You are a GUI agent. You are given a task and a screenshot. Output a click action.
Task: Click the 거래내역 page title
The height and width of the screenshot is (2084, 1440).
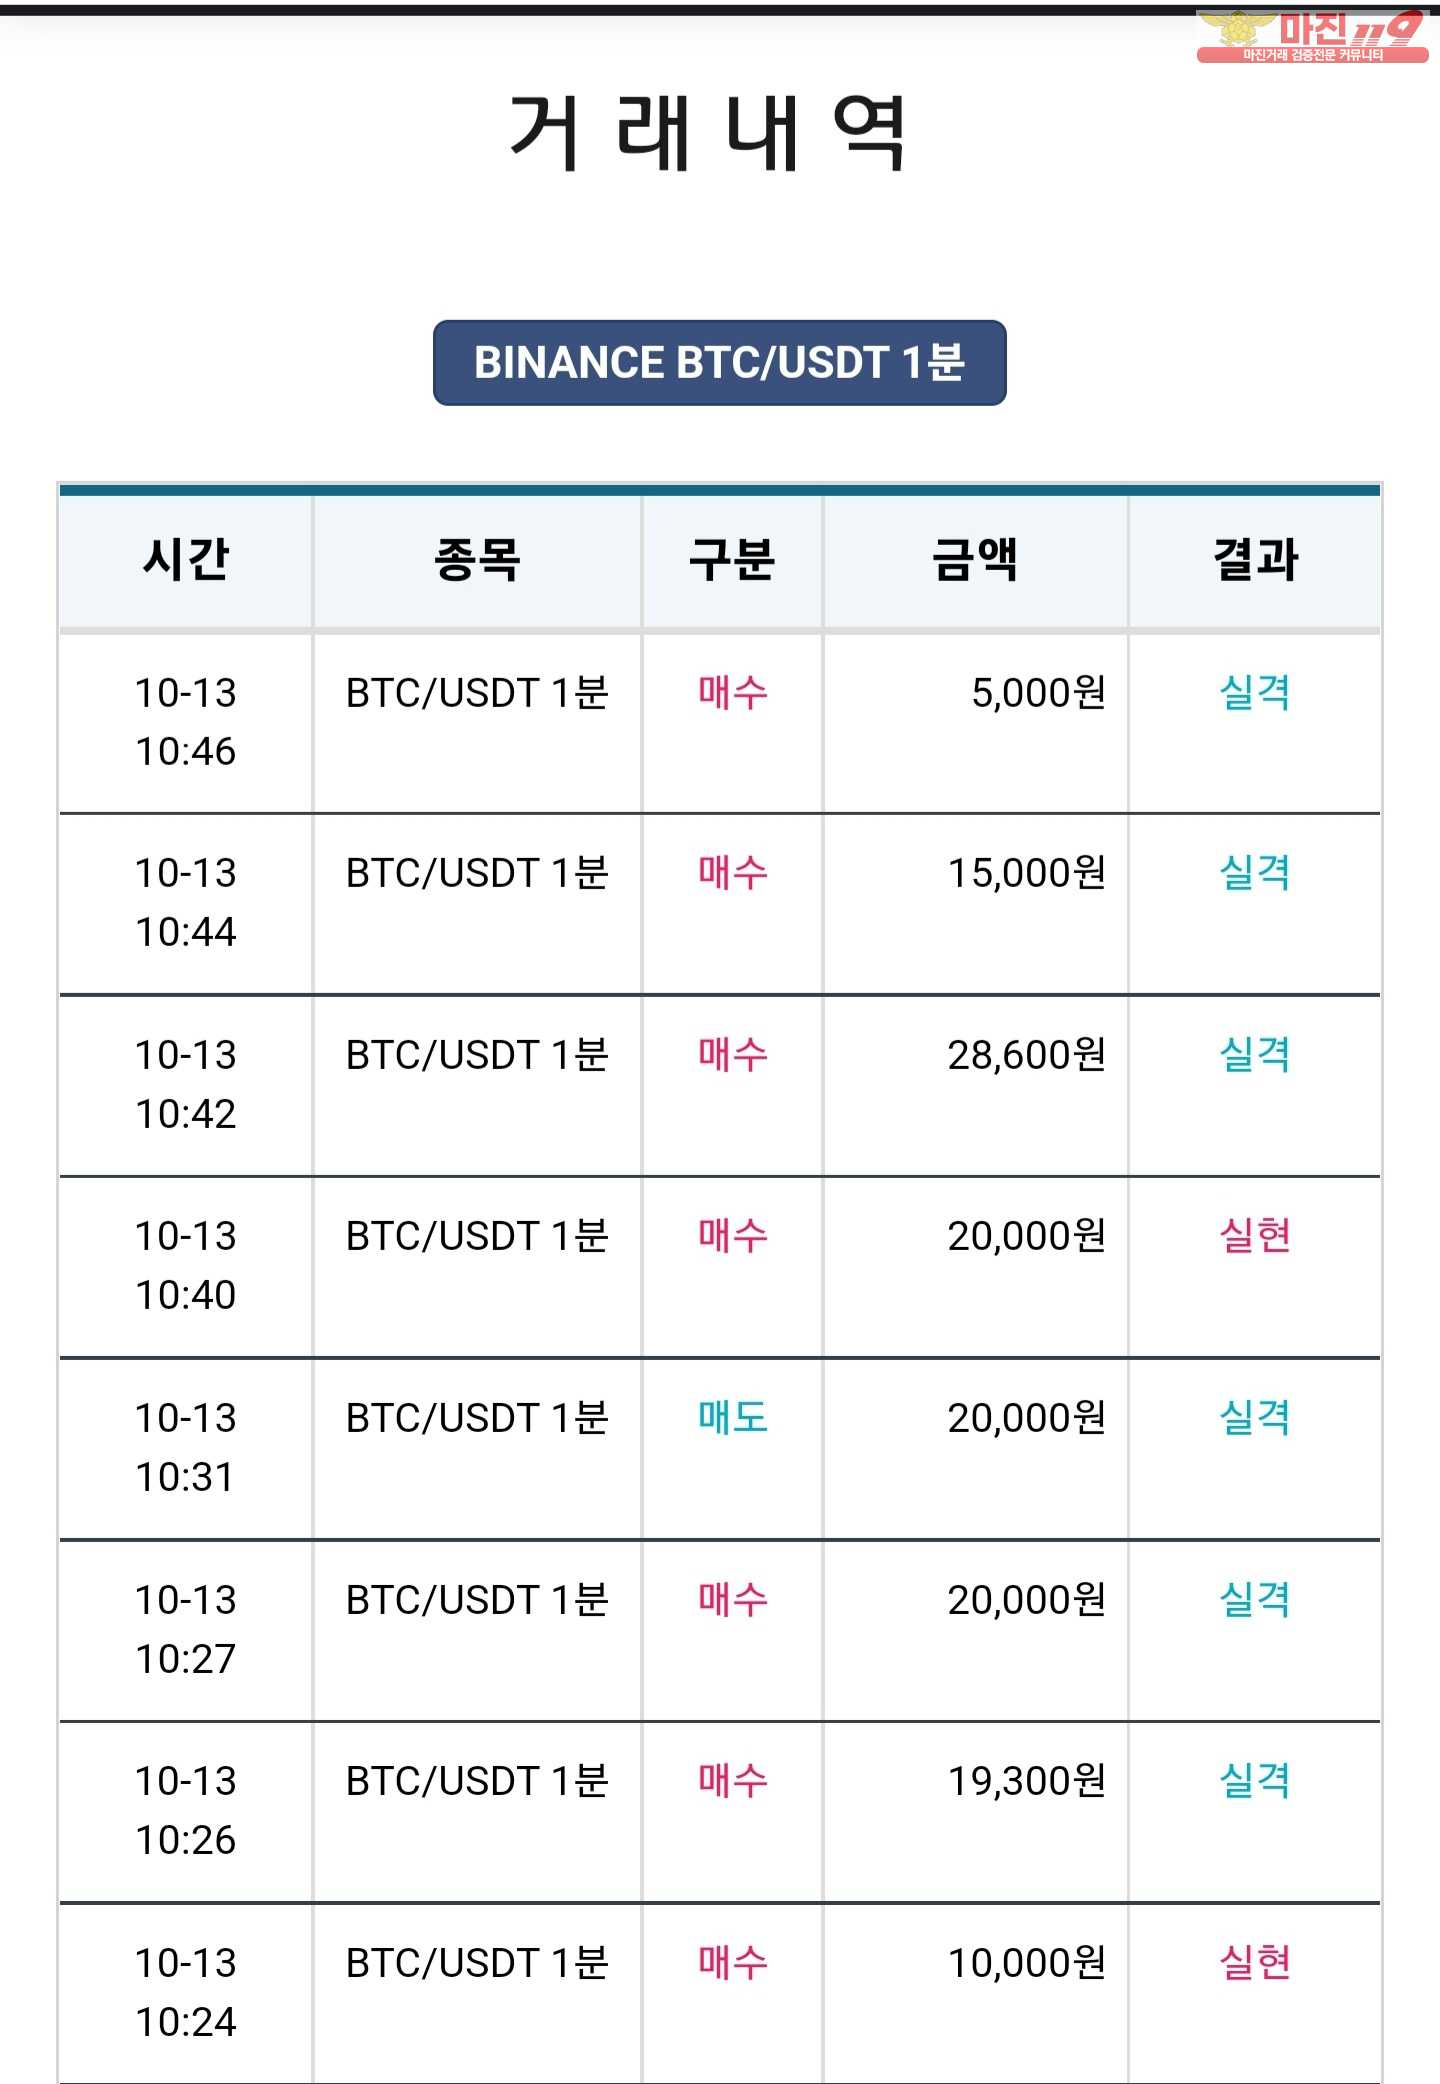[x=708, y=131]
